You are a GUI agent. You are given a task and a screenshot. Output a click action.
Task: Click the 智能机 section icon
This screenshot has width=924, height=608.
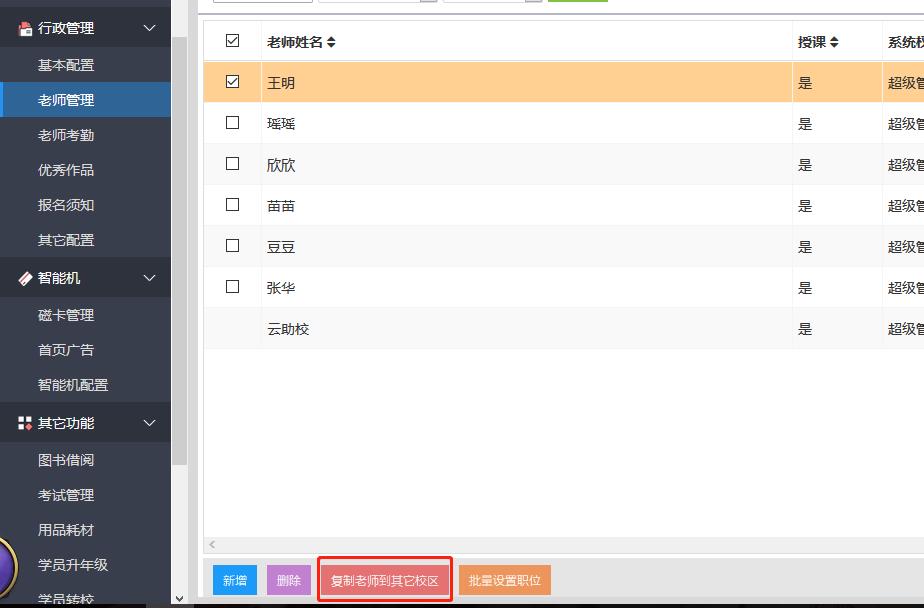[x=25, y=279]
